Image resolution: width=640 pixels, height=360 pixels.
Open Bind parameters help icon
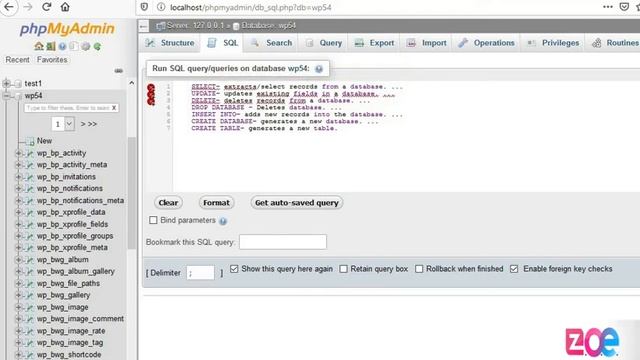pyautogui.click(x=223, y=221)
